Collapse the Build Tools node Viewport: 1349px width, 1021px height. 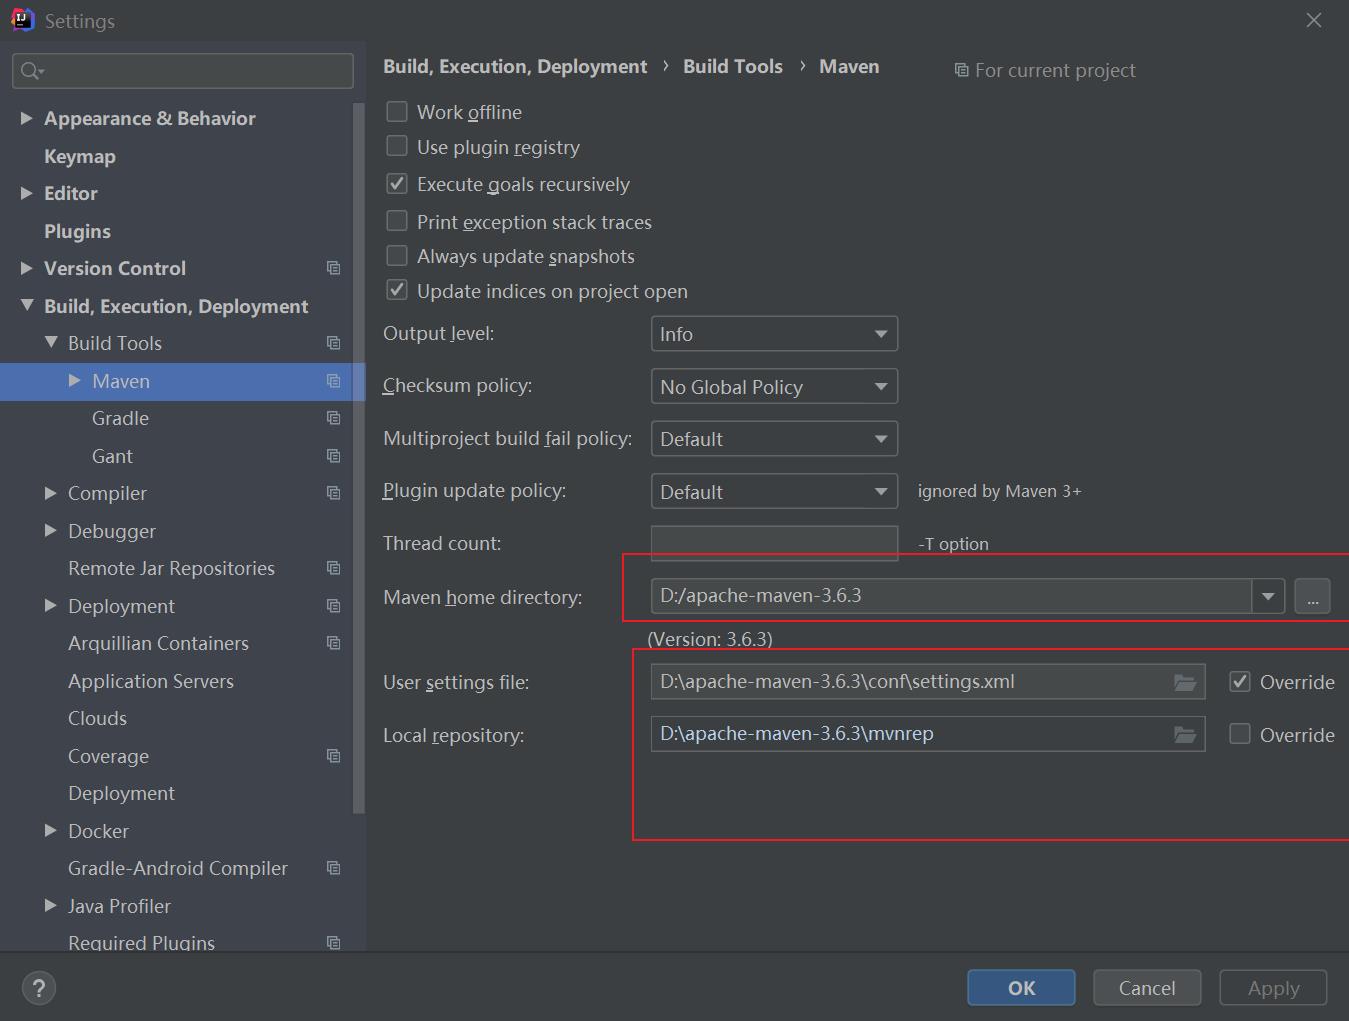tap(51, 343)
